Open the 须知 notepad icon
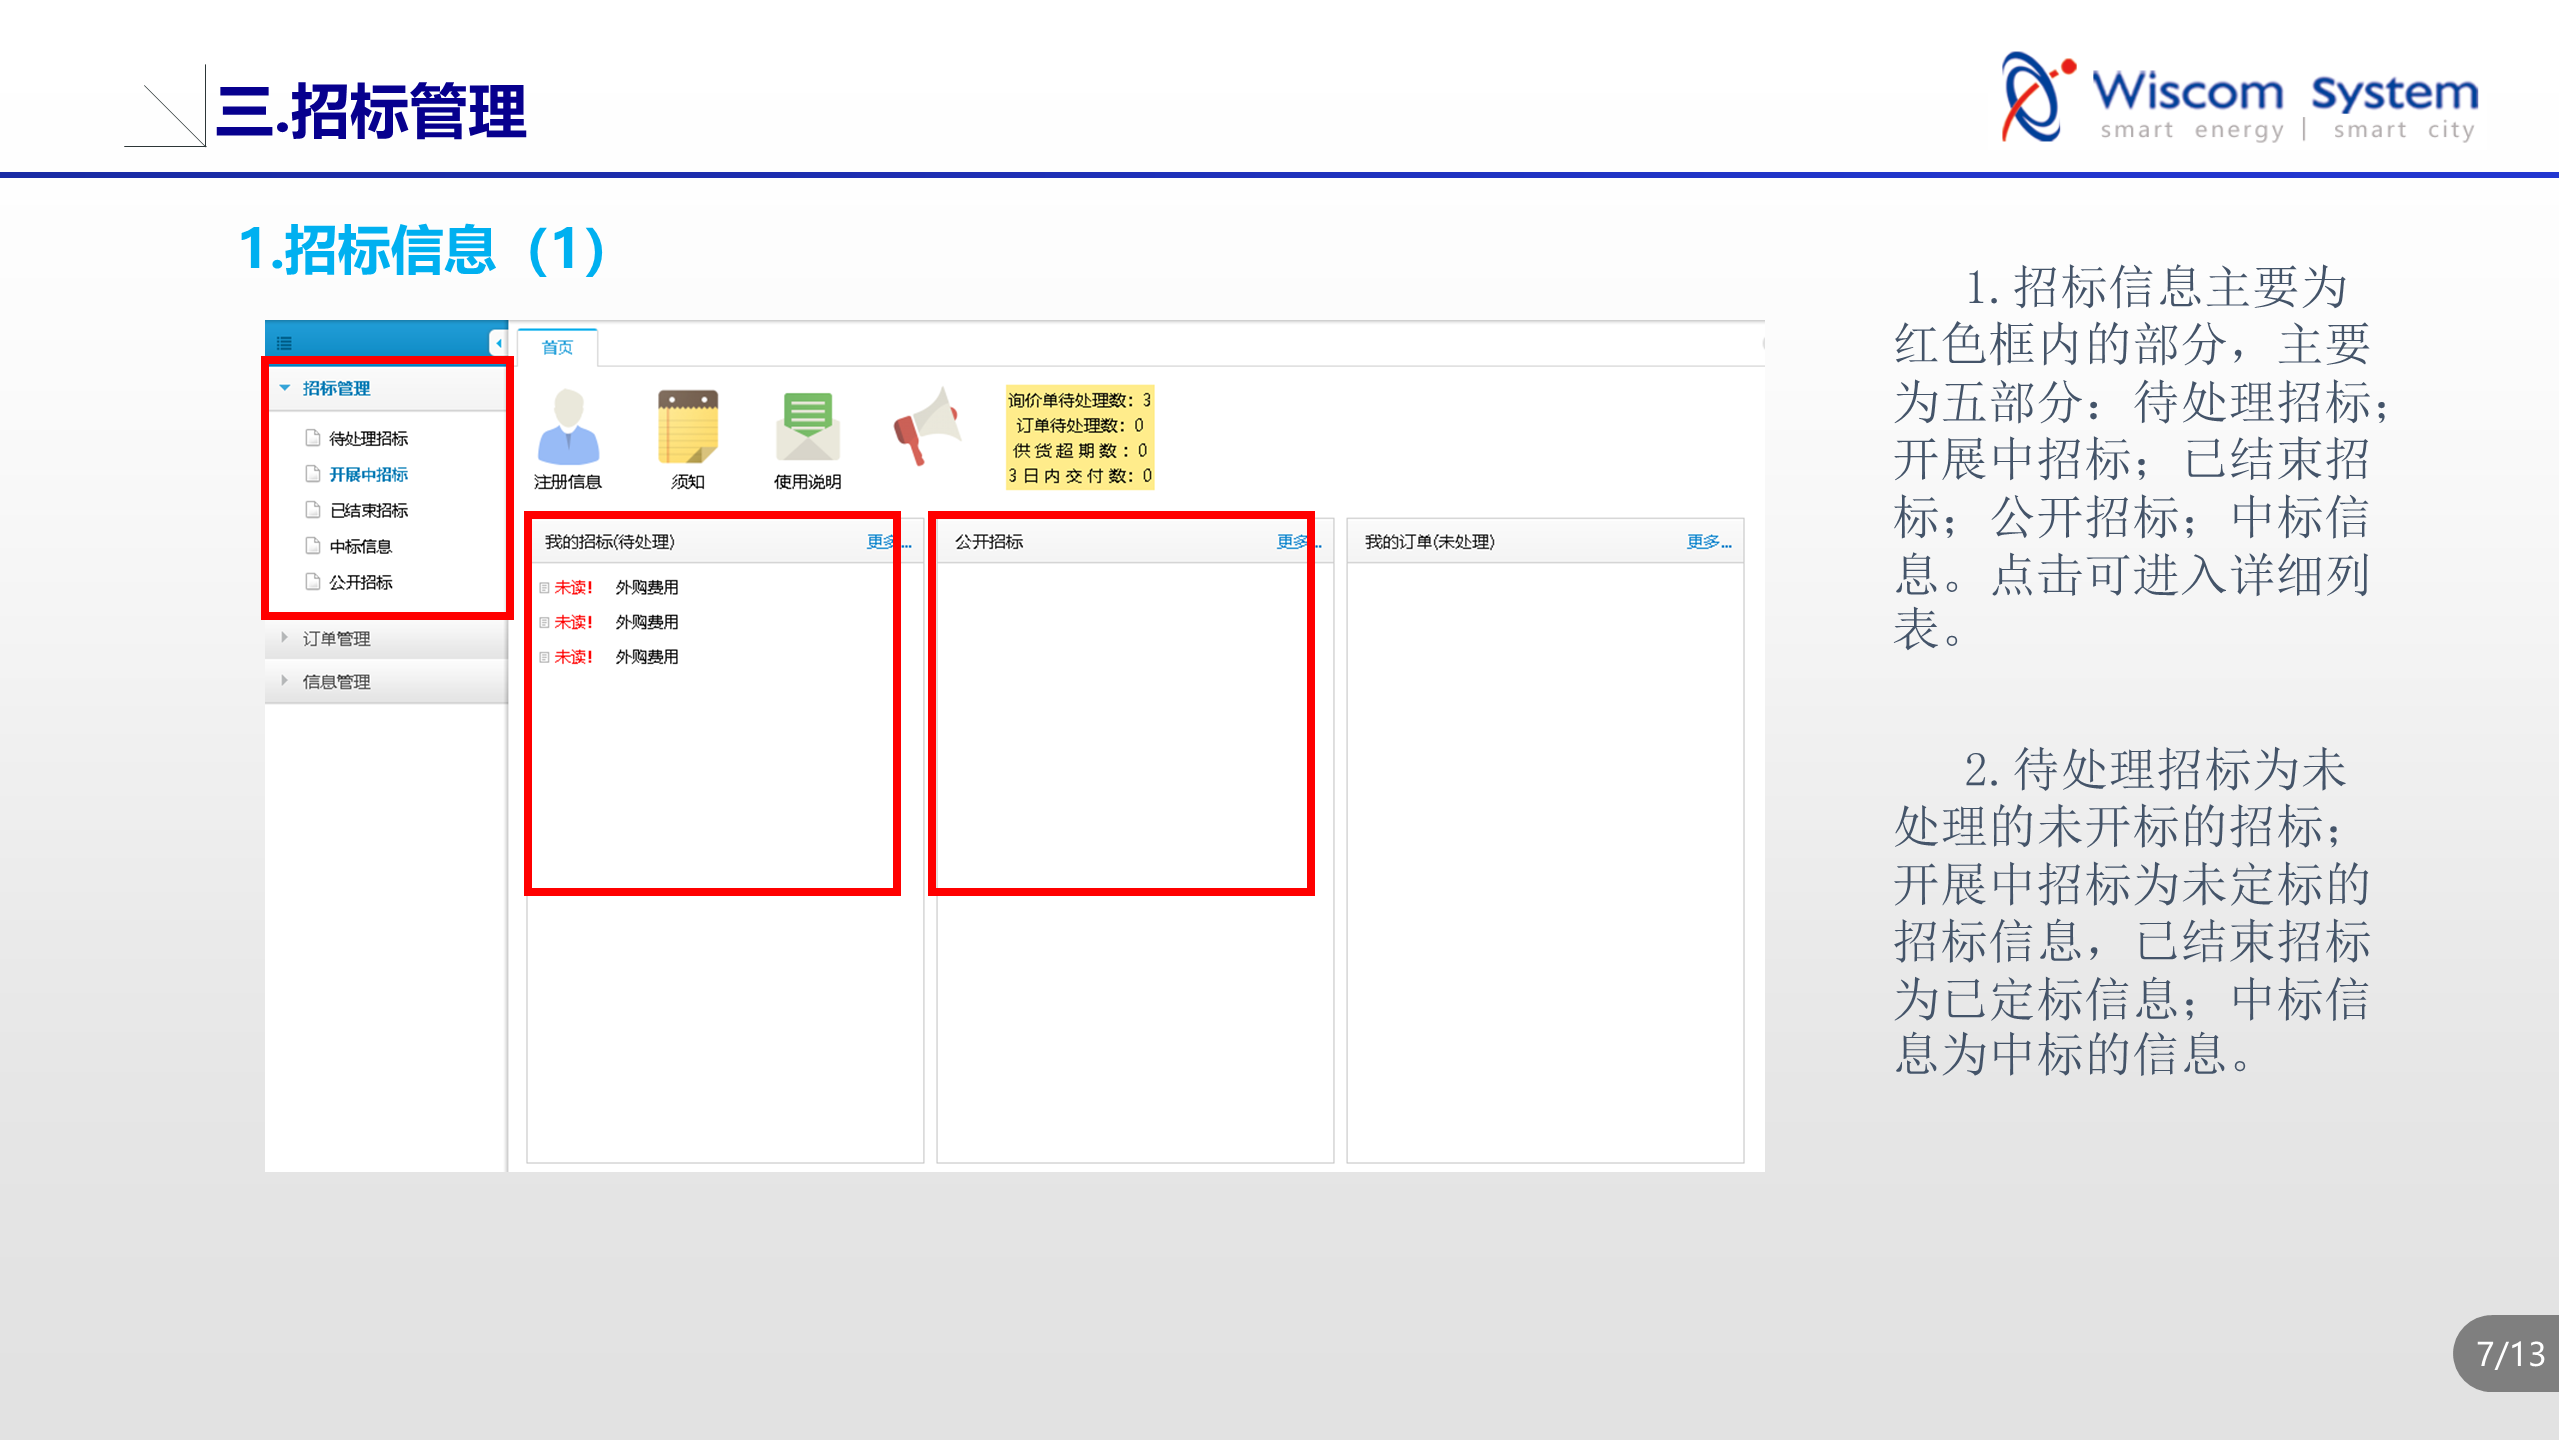Screen dimensions: 2559x1440 tap(688, 428)
